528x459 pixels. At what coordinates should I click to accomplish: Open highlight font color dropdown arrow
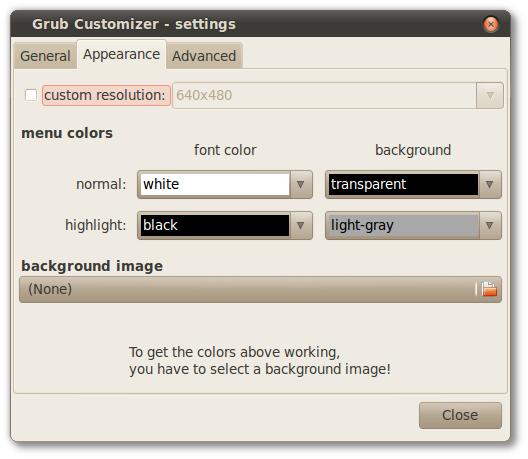(300, 225)
